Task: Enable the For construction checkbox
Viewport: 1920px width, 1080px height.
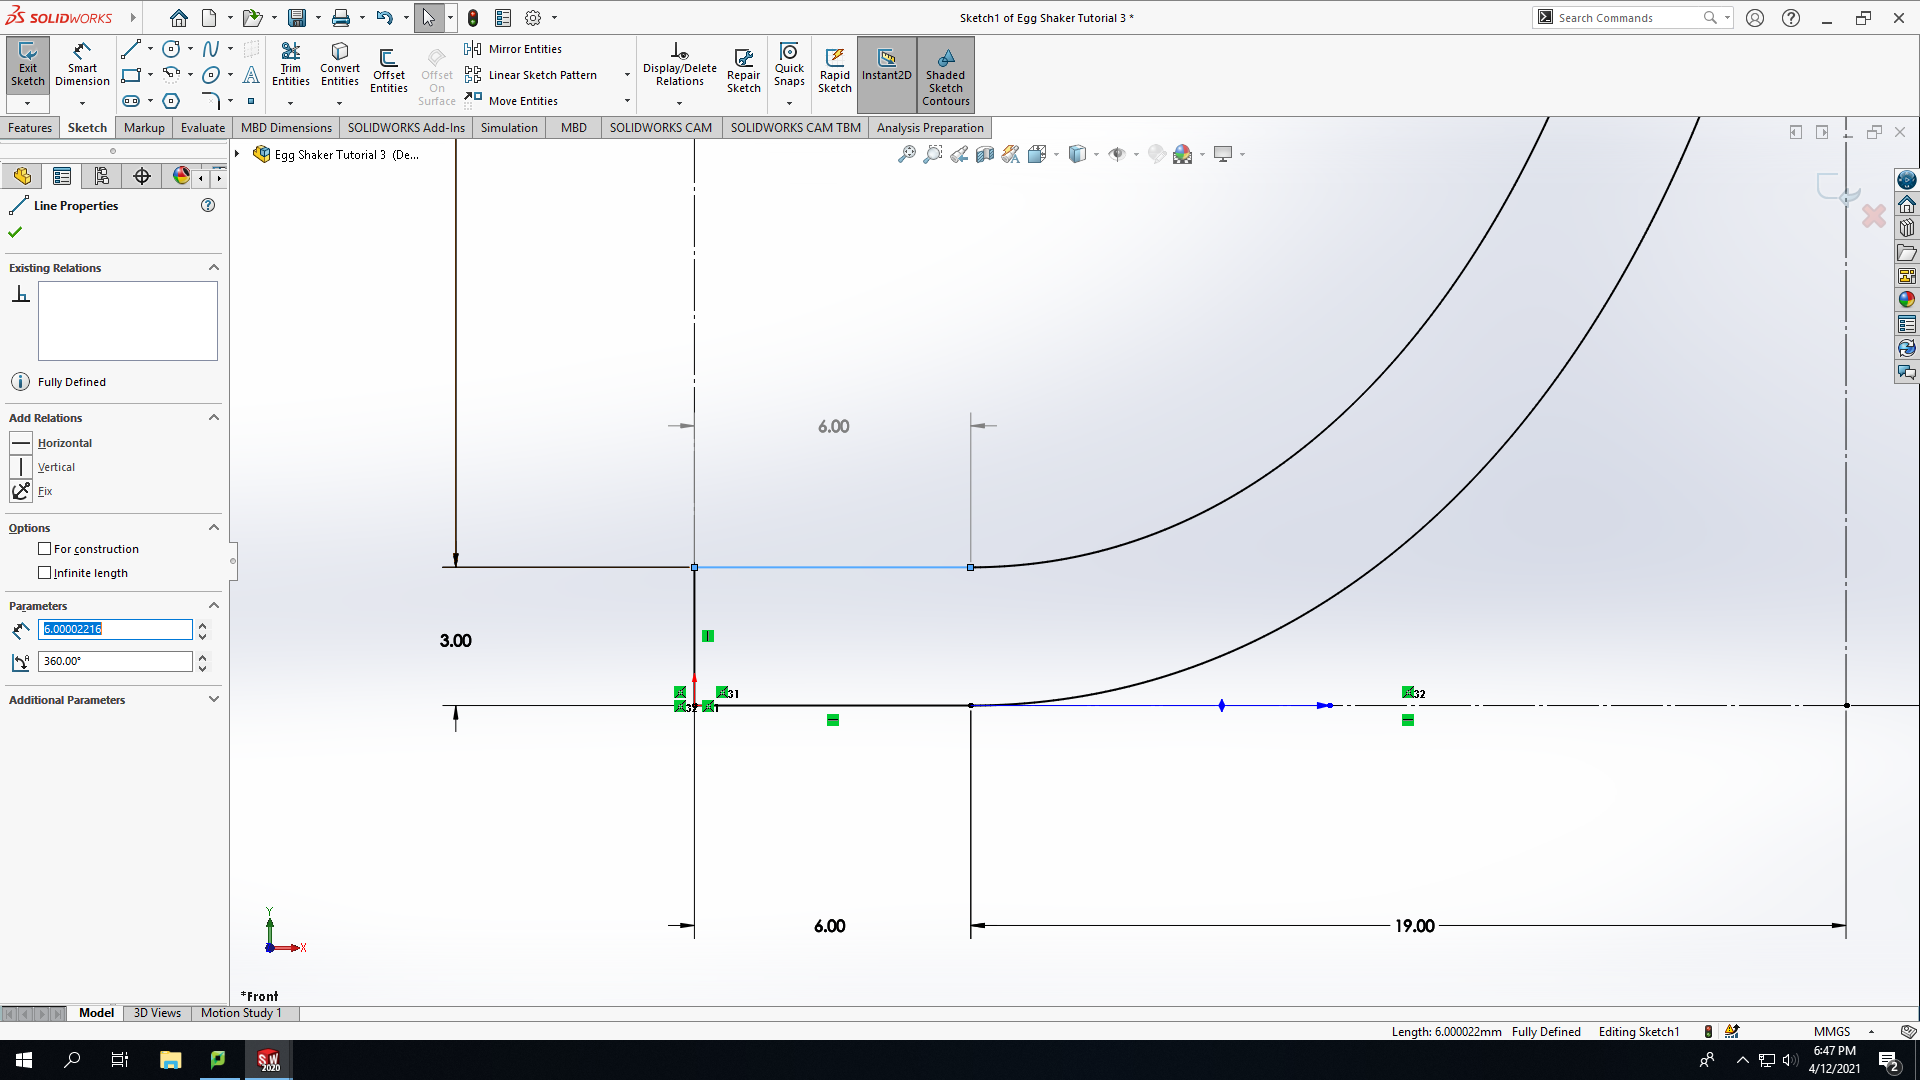Action: pos(44,549)
